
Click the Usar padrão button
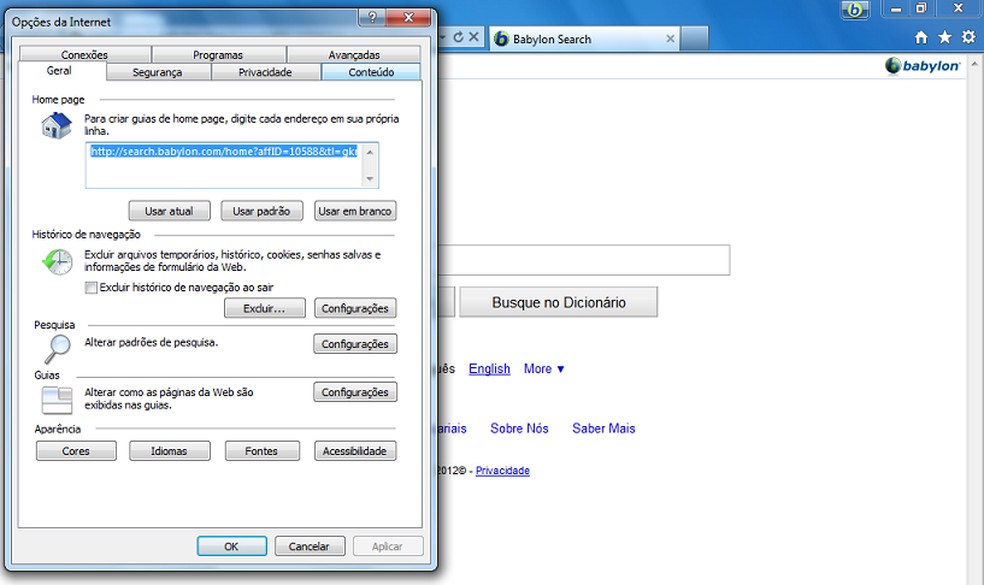(x=262, y=211)
